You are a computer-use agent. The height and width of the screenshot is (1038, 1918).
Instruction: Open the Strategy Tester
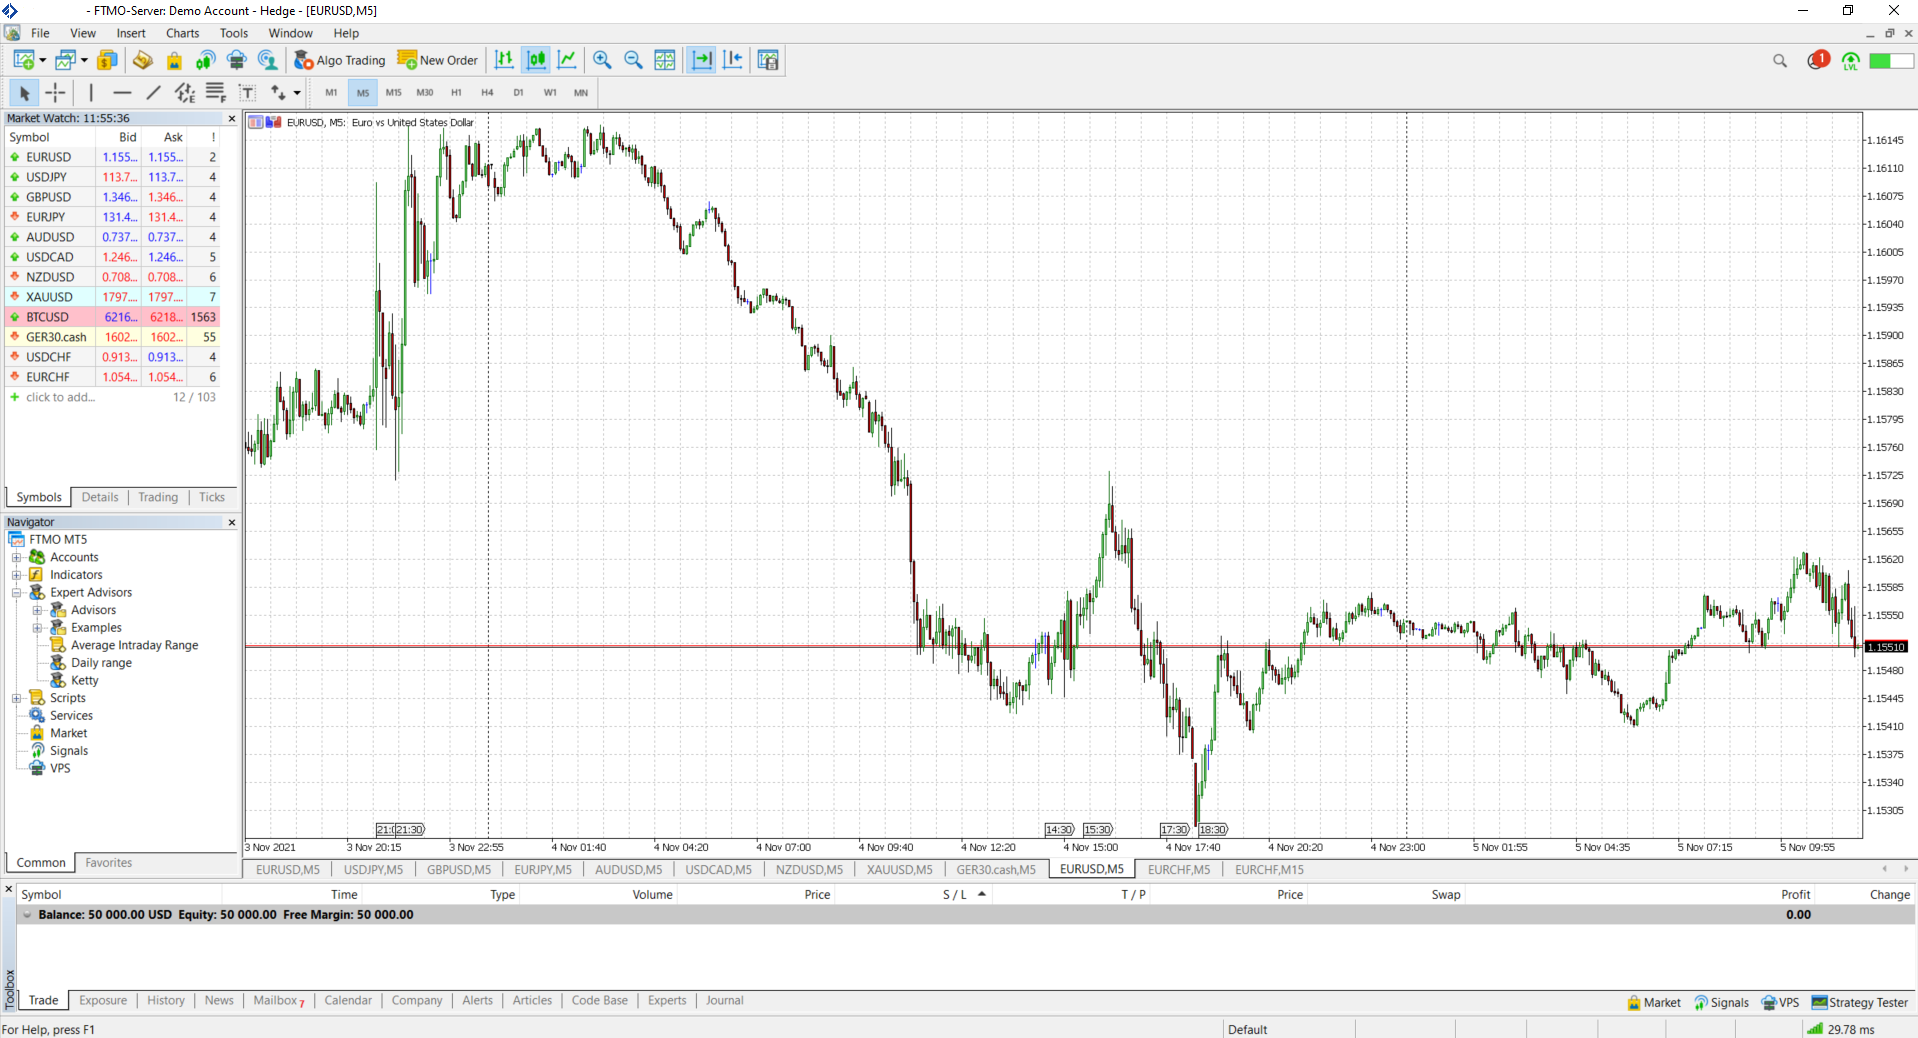point(1860,1002)
